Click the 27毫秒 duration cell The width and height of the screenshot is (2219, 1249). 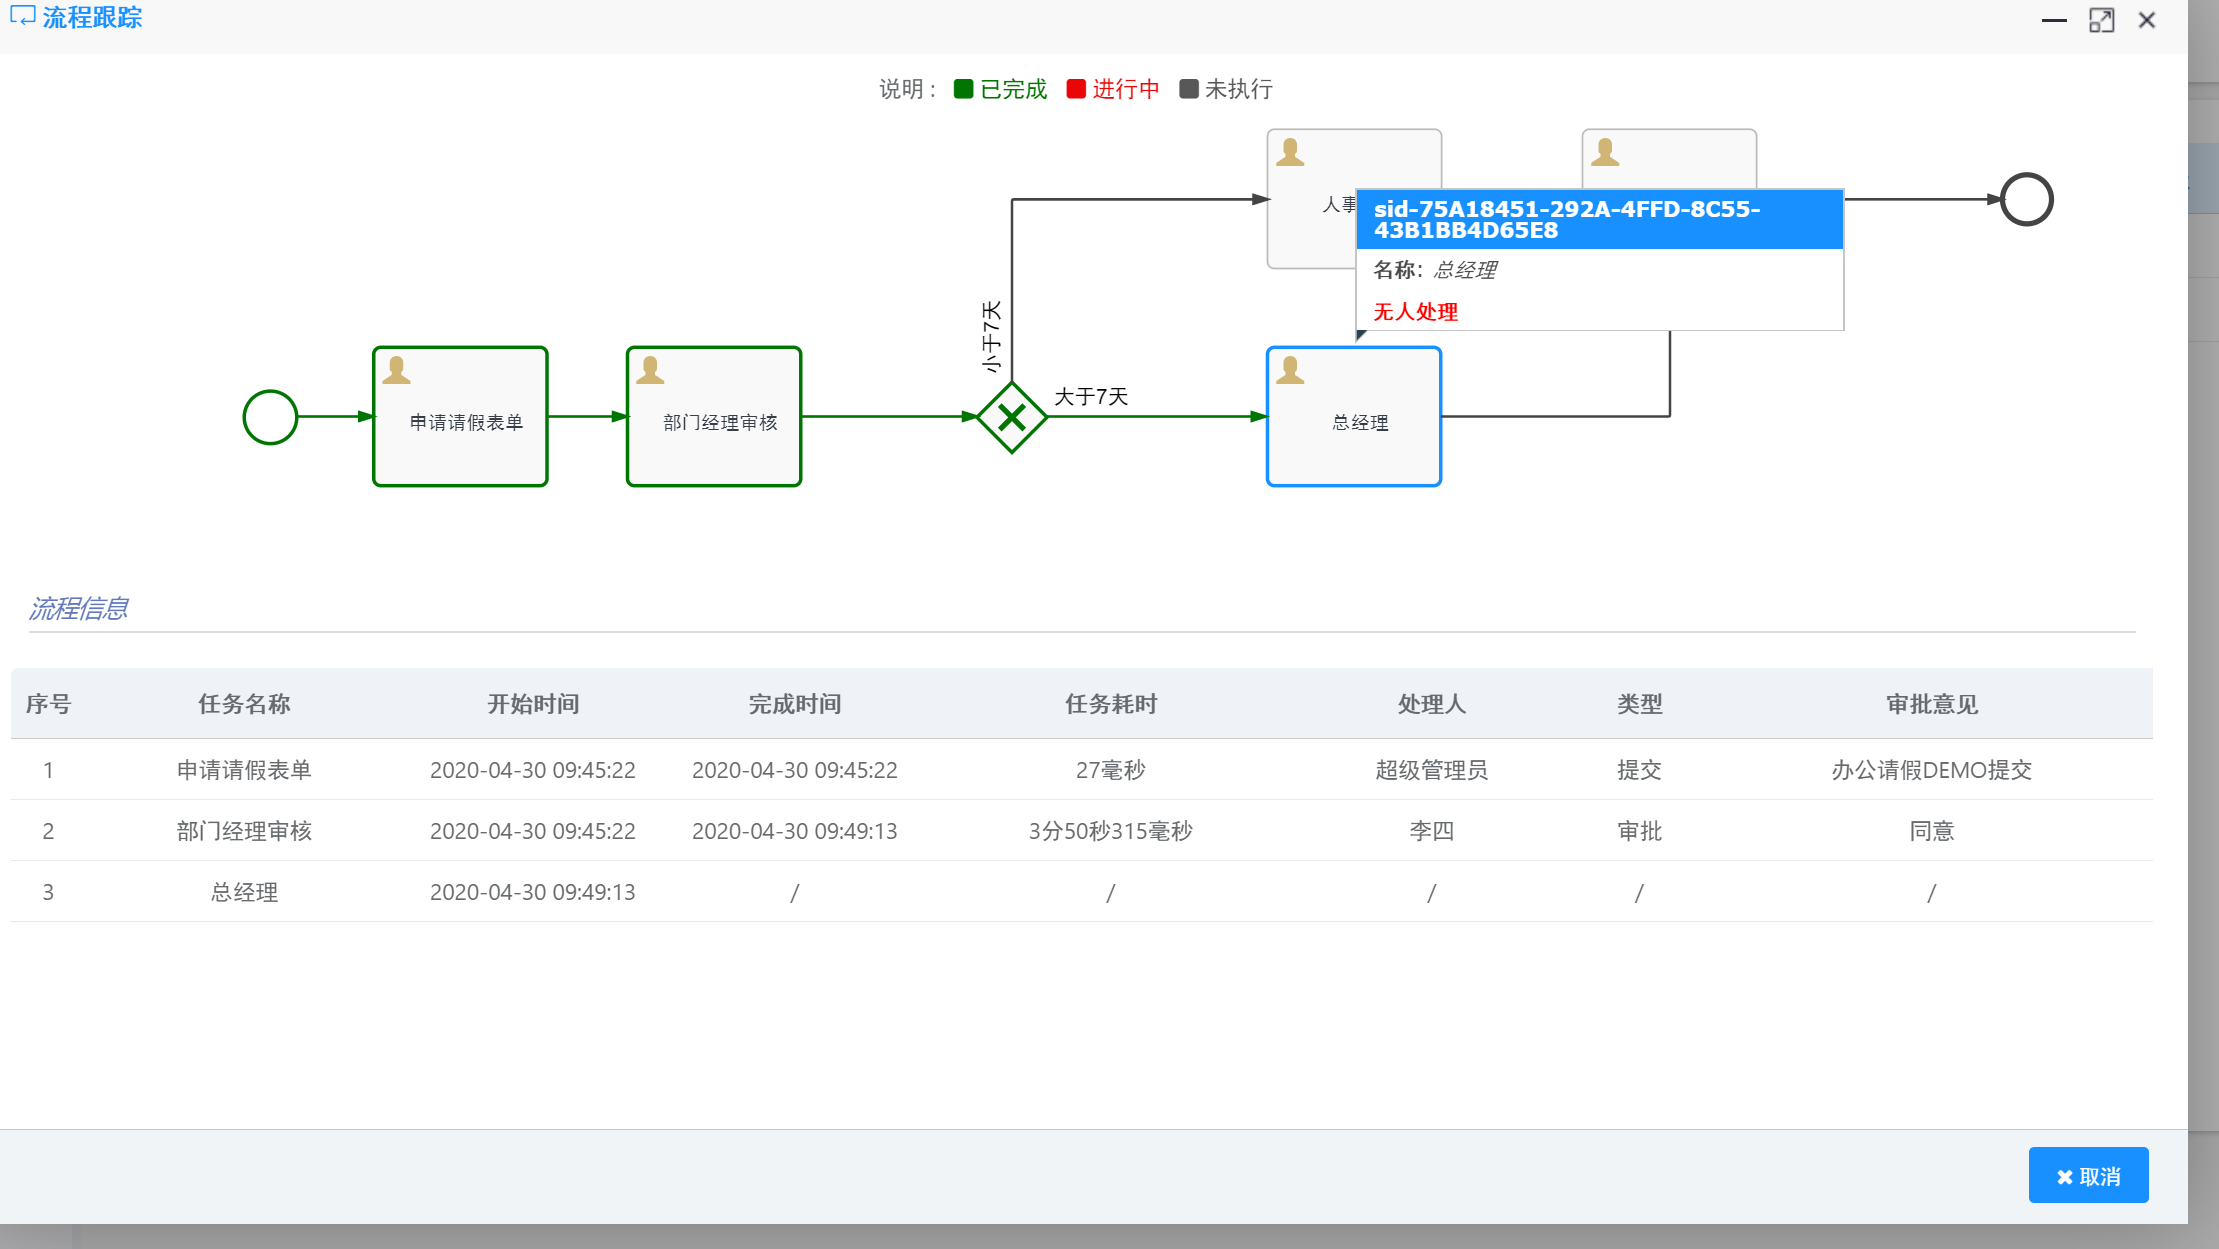tap(1111, 770)
